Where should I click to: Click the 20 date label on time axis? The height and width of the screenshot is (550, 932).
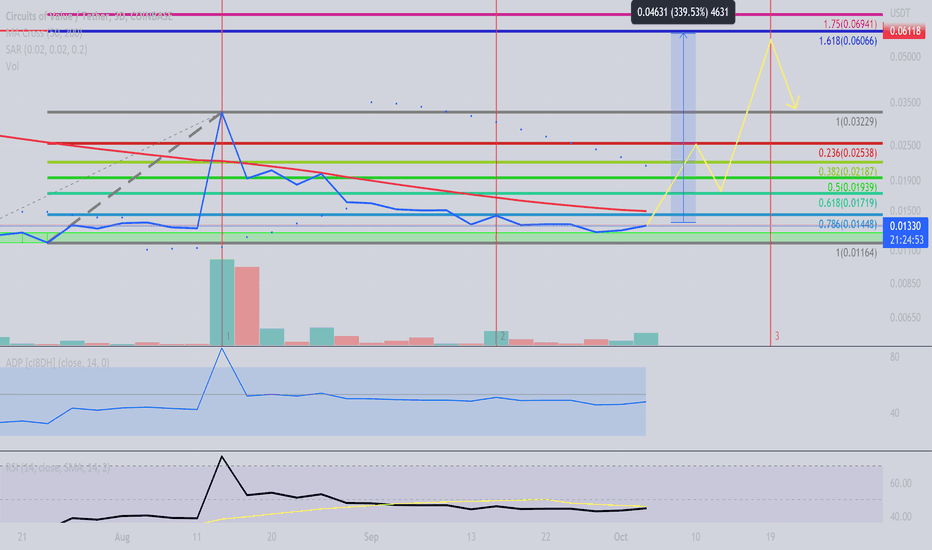pyautogui.click(x=272, y=537)
